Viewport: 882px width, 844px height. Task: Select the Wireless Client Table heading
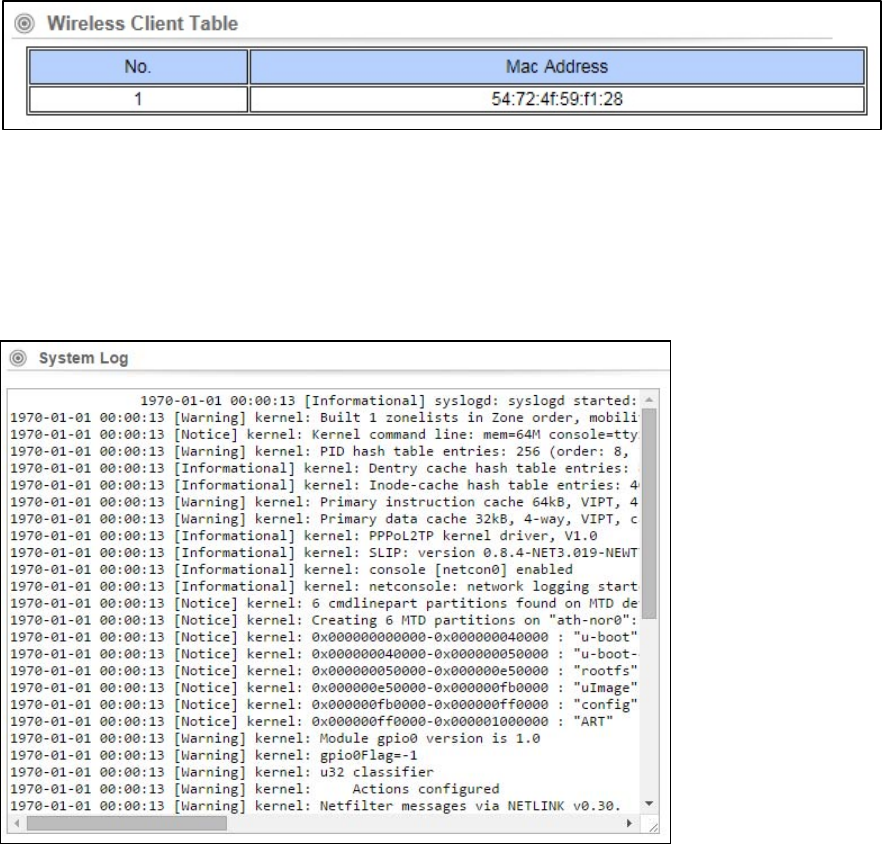click(142, 24)
